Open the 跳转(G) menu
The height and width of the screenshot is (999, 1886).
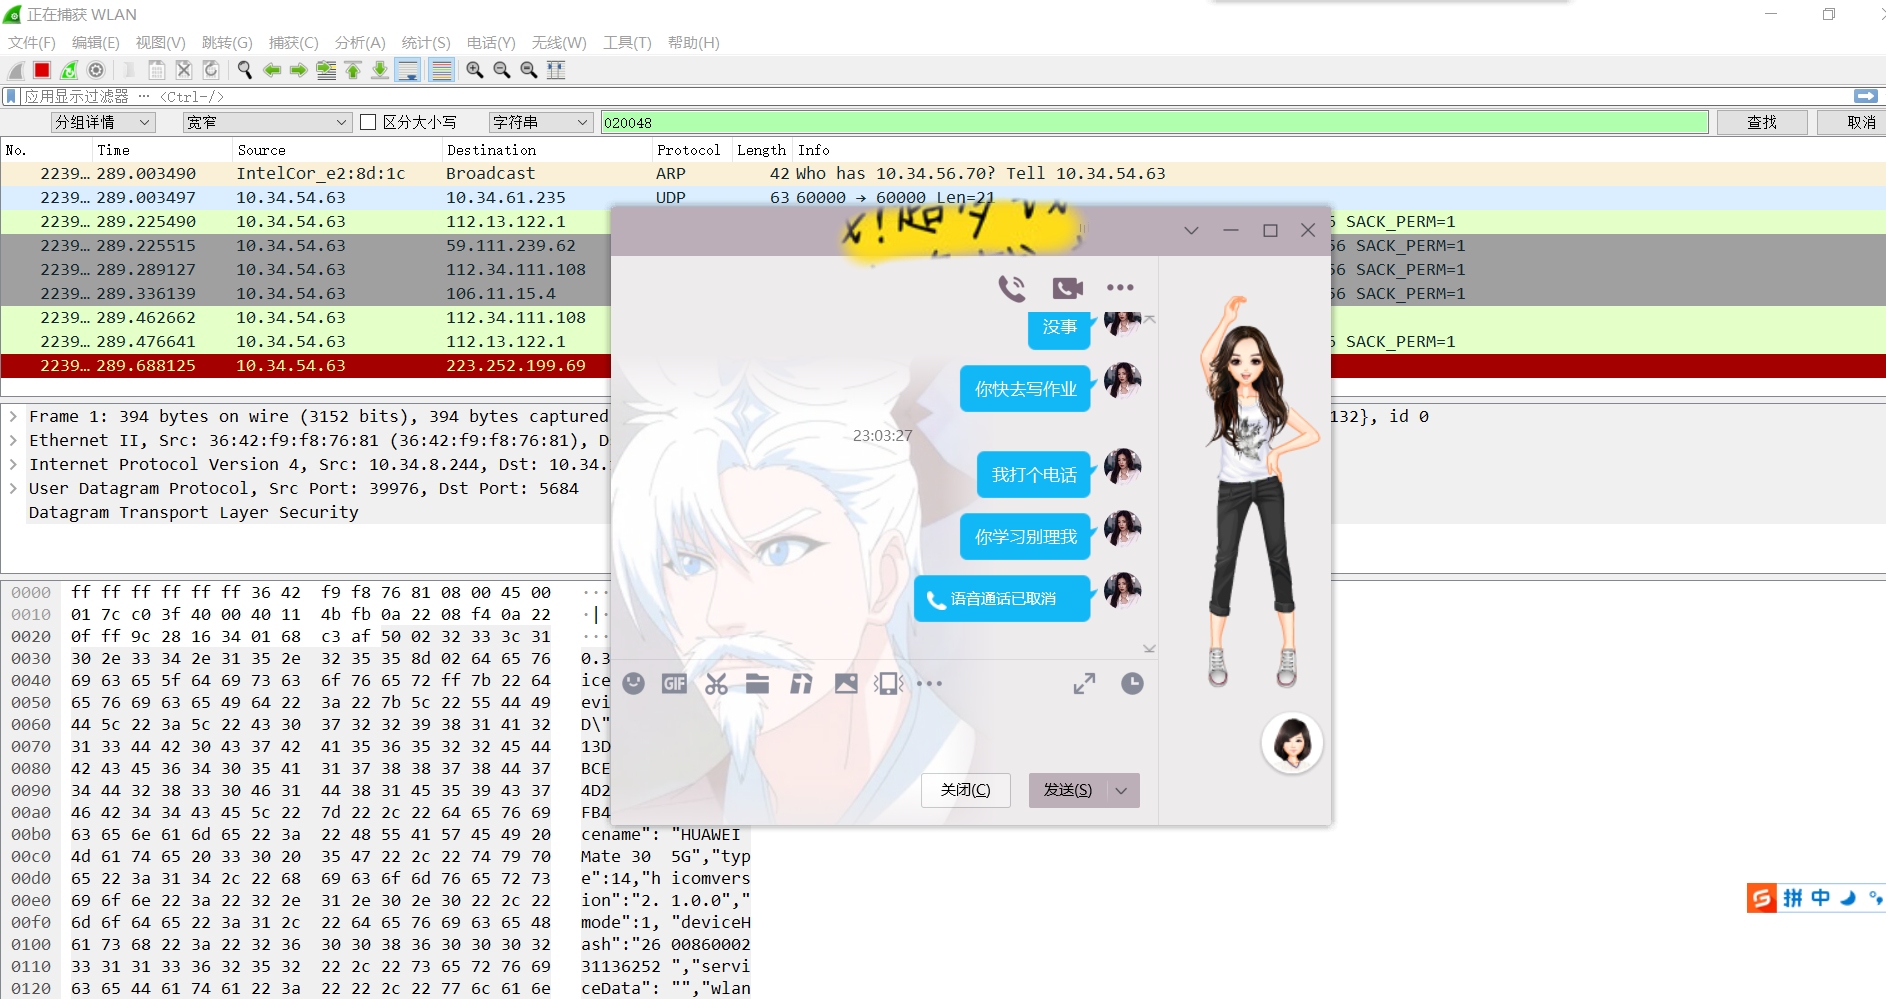point(227,42)
